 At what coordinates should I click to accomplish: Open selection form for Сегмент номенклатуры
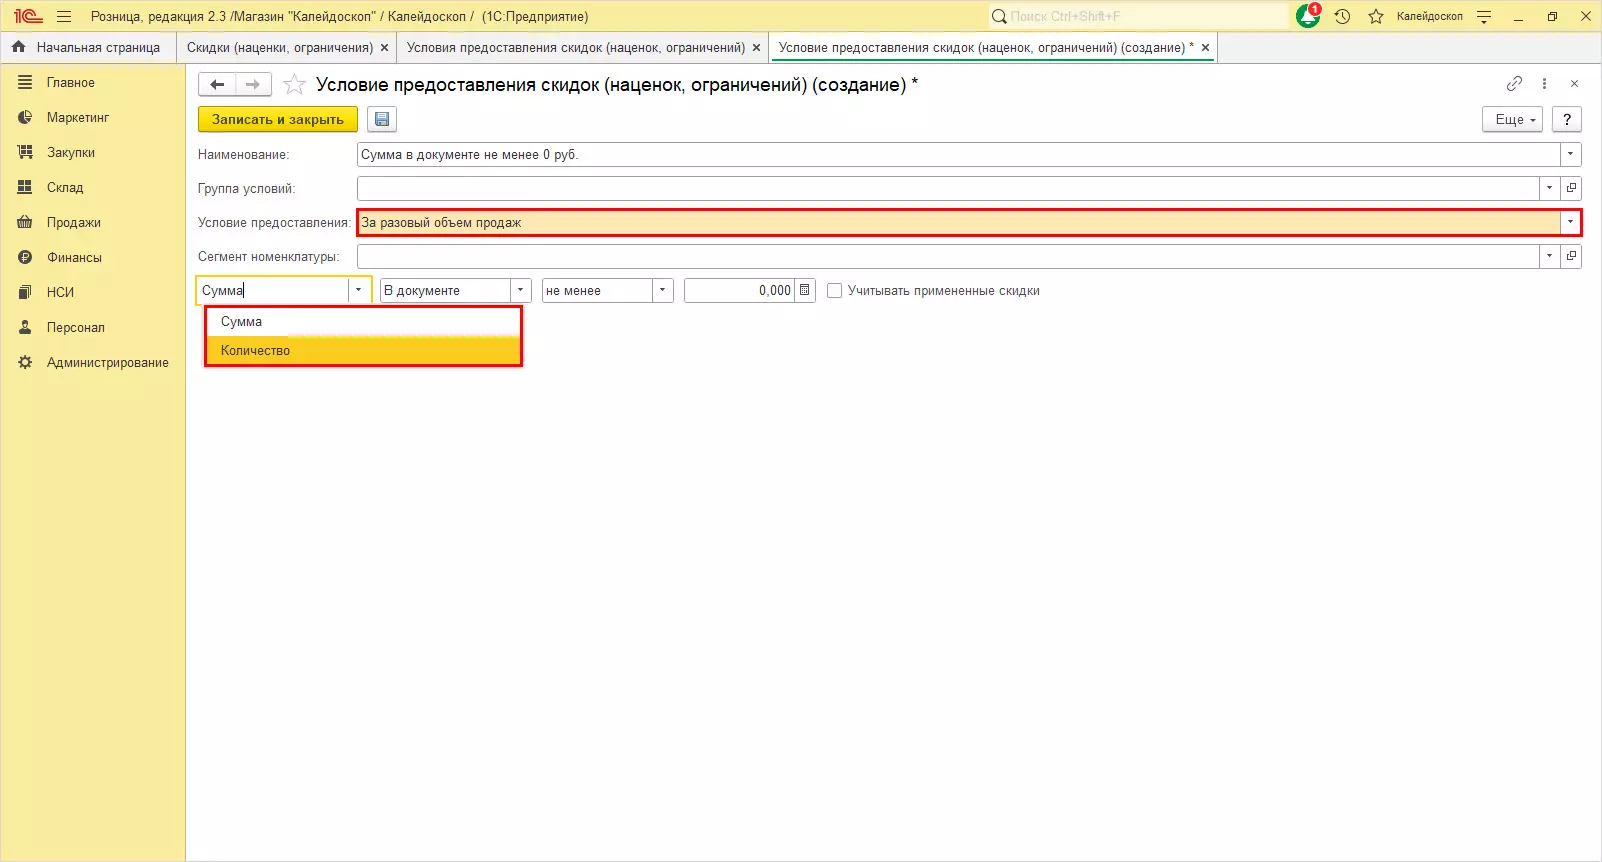(x=1571, y=256)
